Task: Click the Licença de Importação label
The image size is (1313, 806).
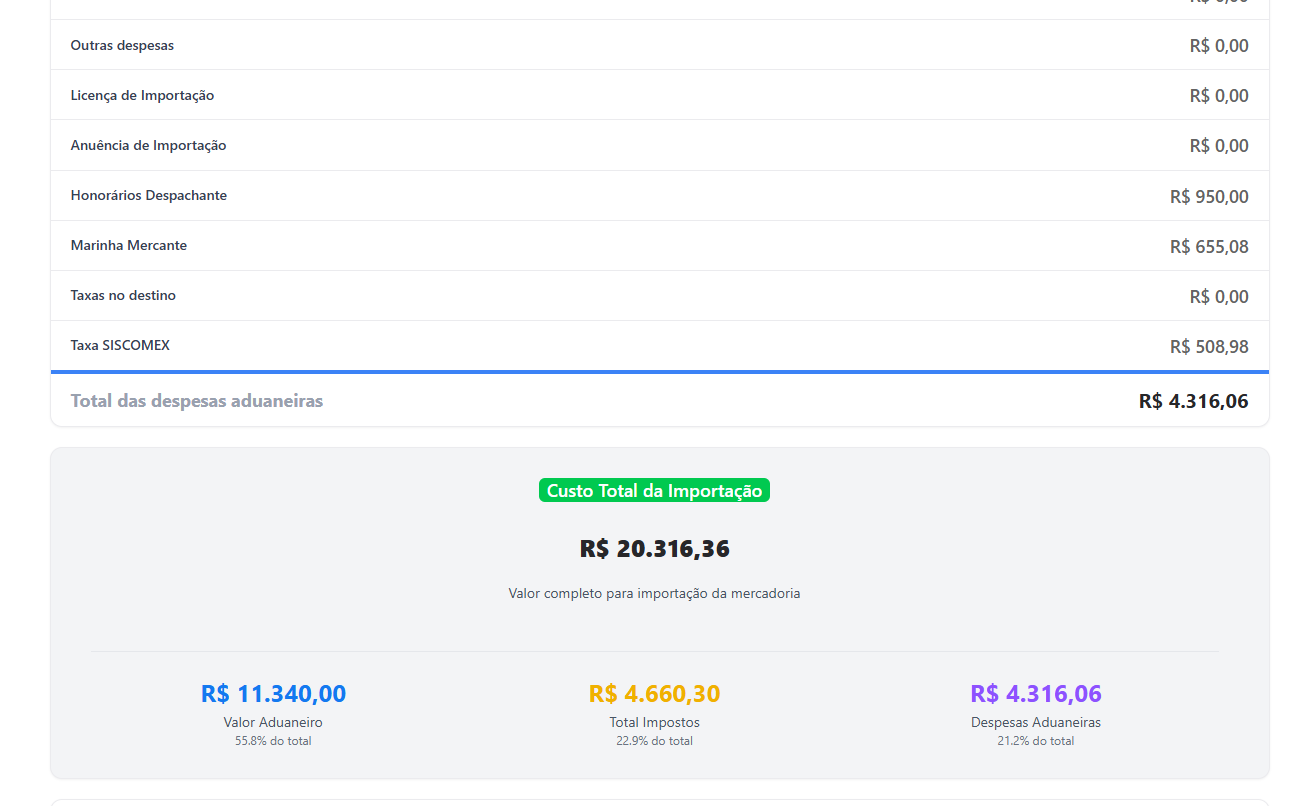Action: click(x=142, y=96)
